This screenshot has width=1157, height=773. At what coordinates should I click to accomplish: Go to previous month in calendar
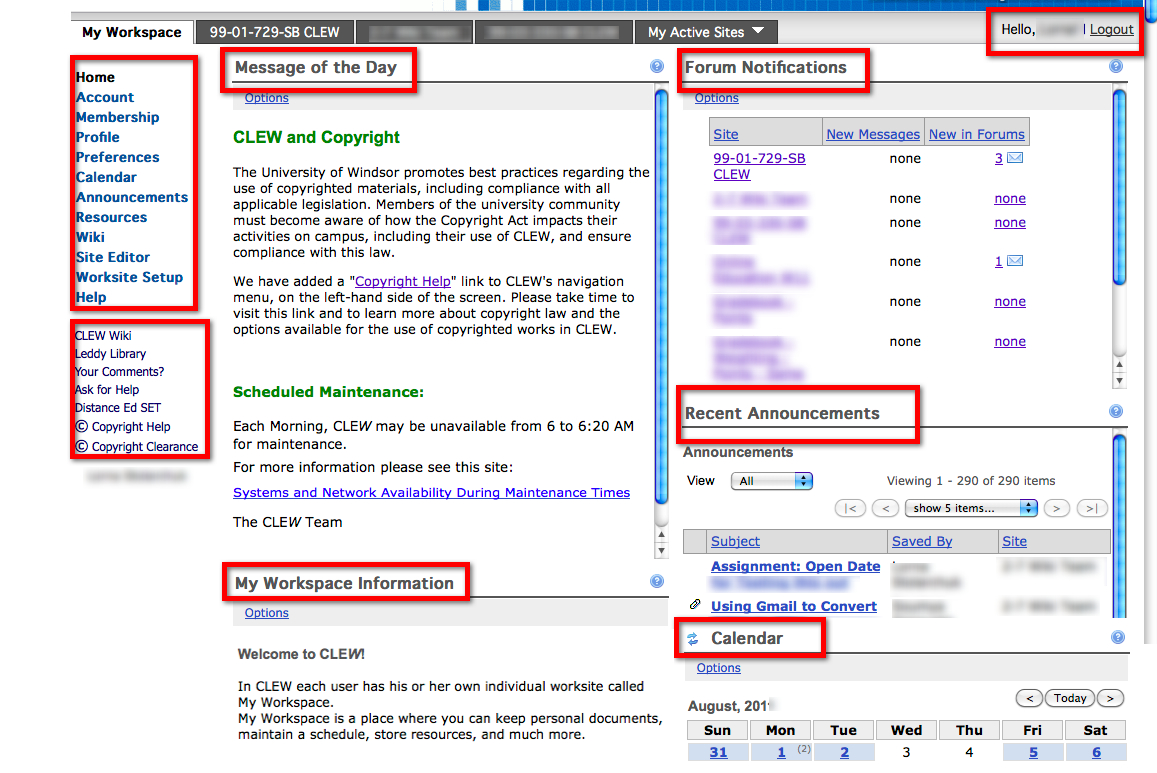pos(1029,698)
